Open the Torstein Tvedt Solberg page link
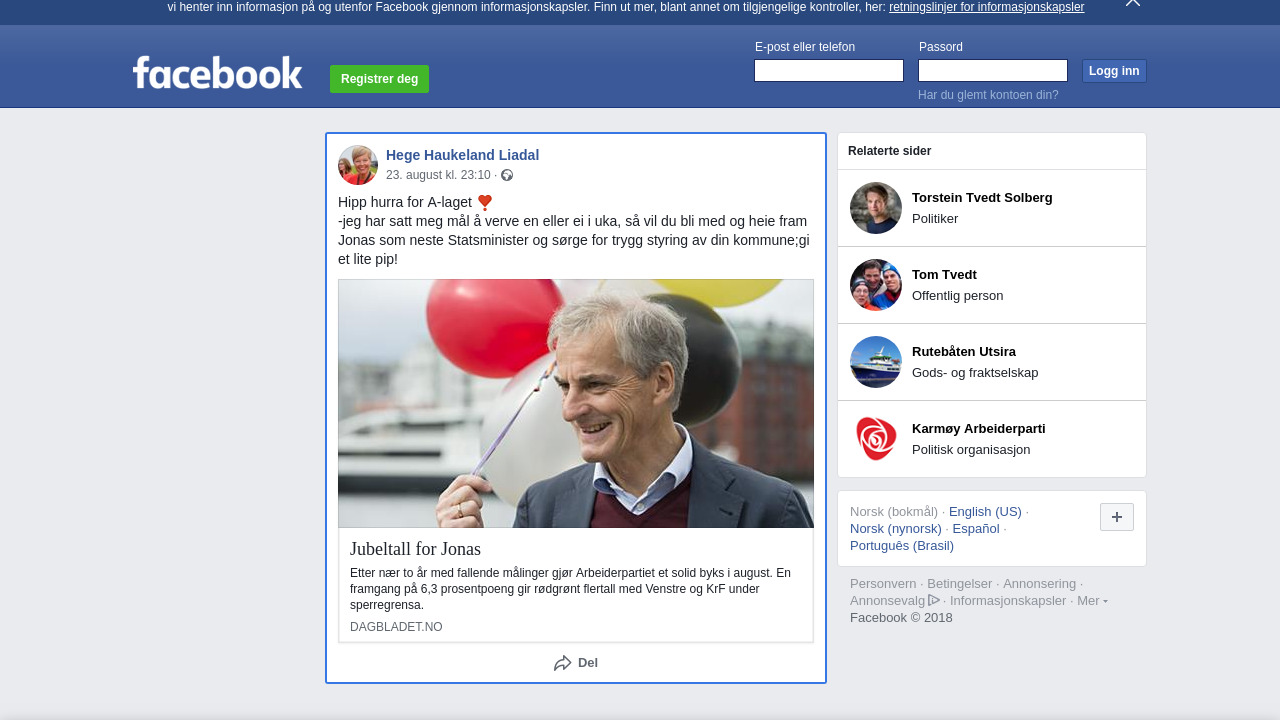The image size is (1280, 720). (982, 198)
